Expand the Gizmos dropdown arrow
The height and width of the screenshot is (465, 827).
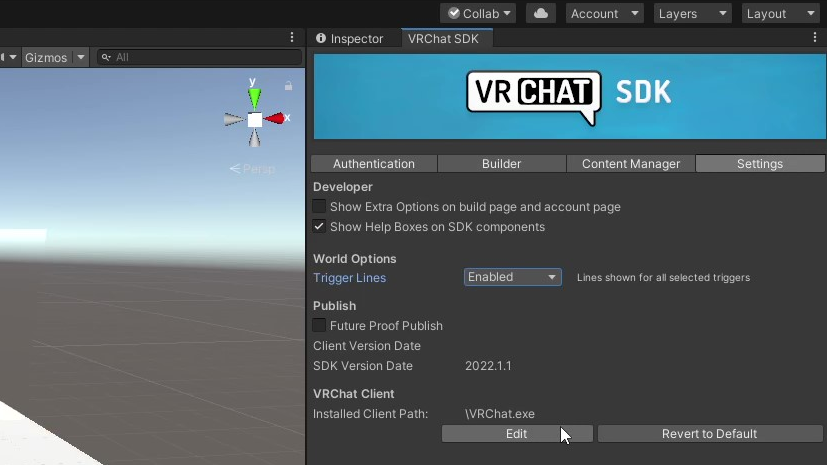[x=81, y=57]
